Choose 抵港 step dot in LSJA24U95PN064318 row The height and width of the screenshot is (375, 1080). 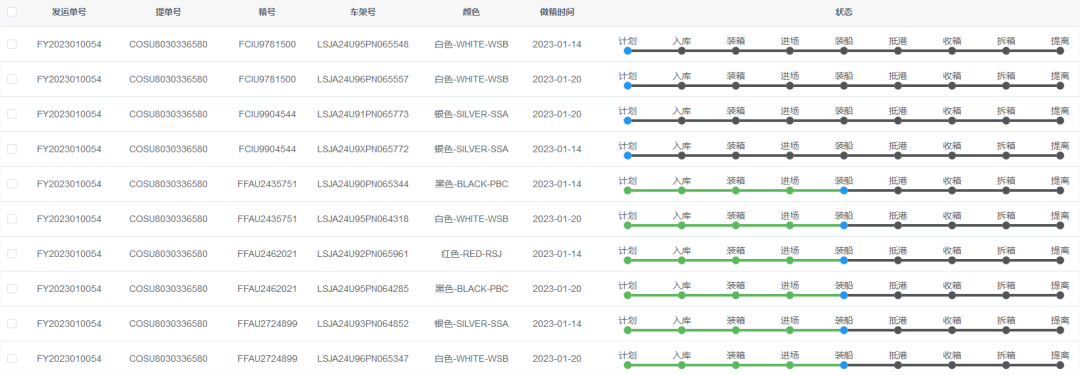tap(897, 225)
